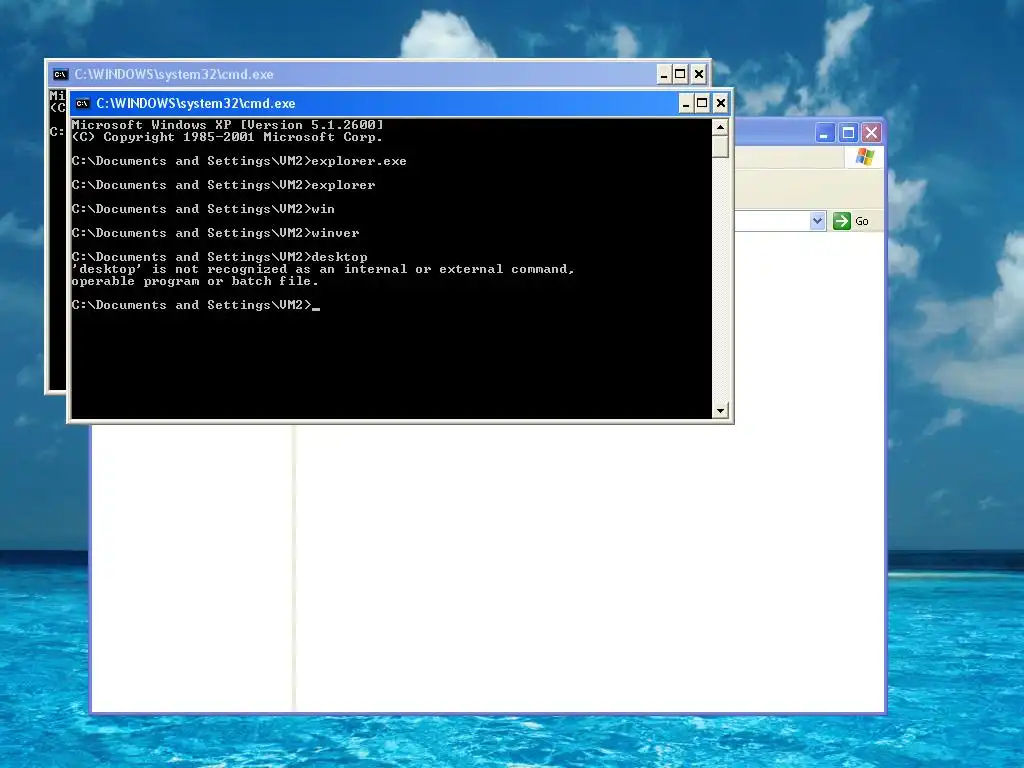The height and width of the screenshot is (768, 1024).
Task: Click the back cmd.exe title bar text
Action: (x=174, y=74)
